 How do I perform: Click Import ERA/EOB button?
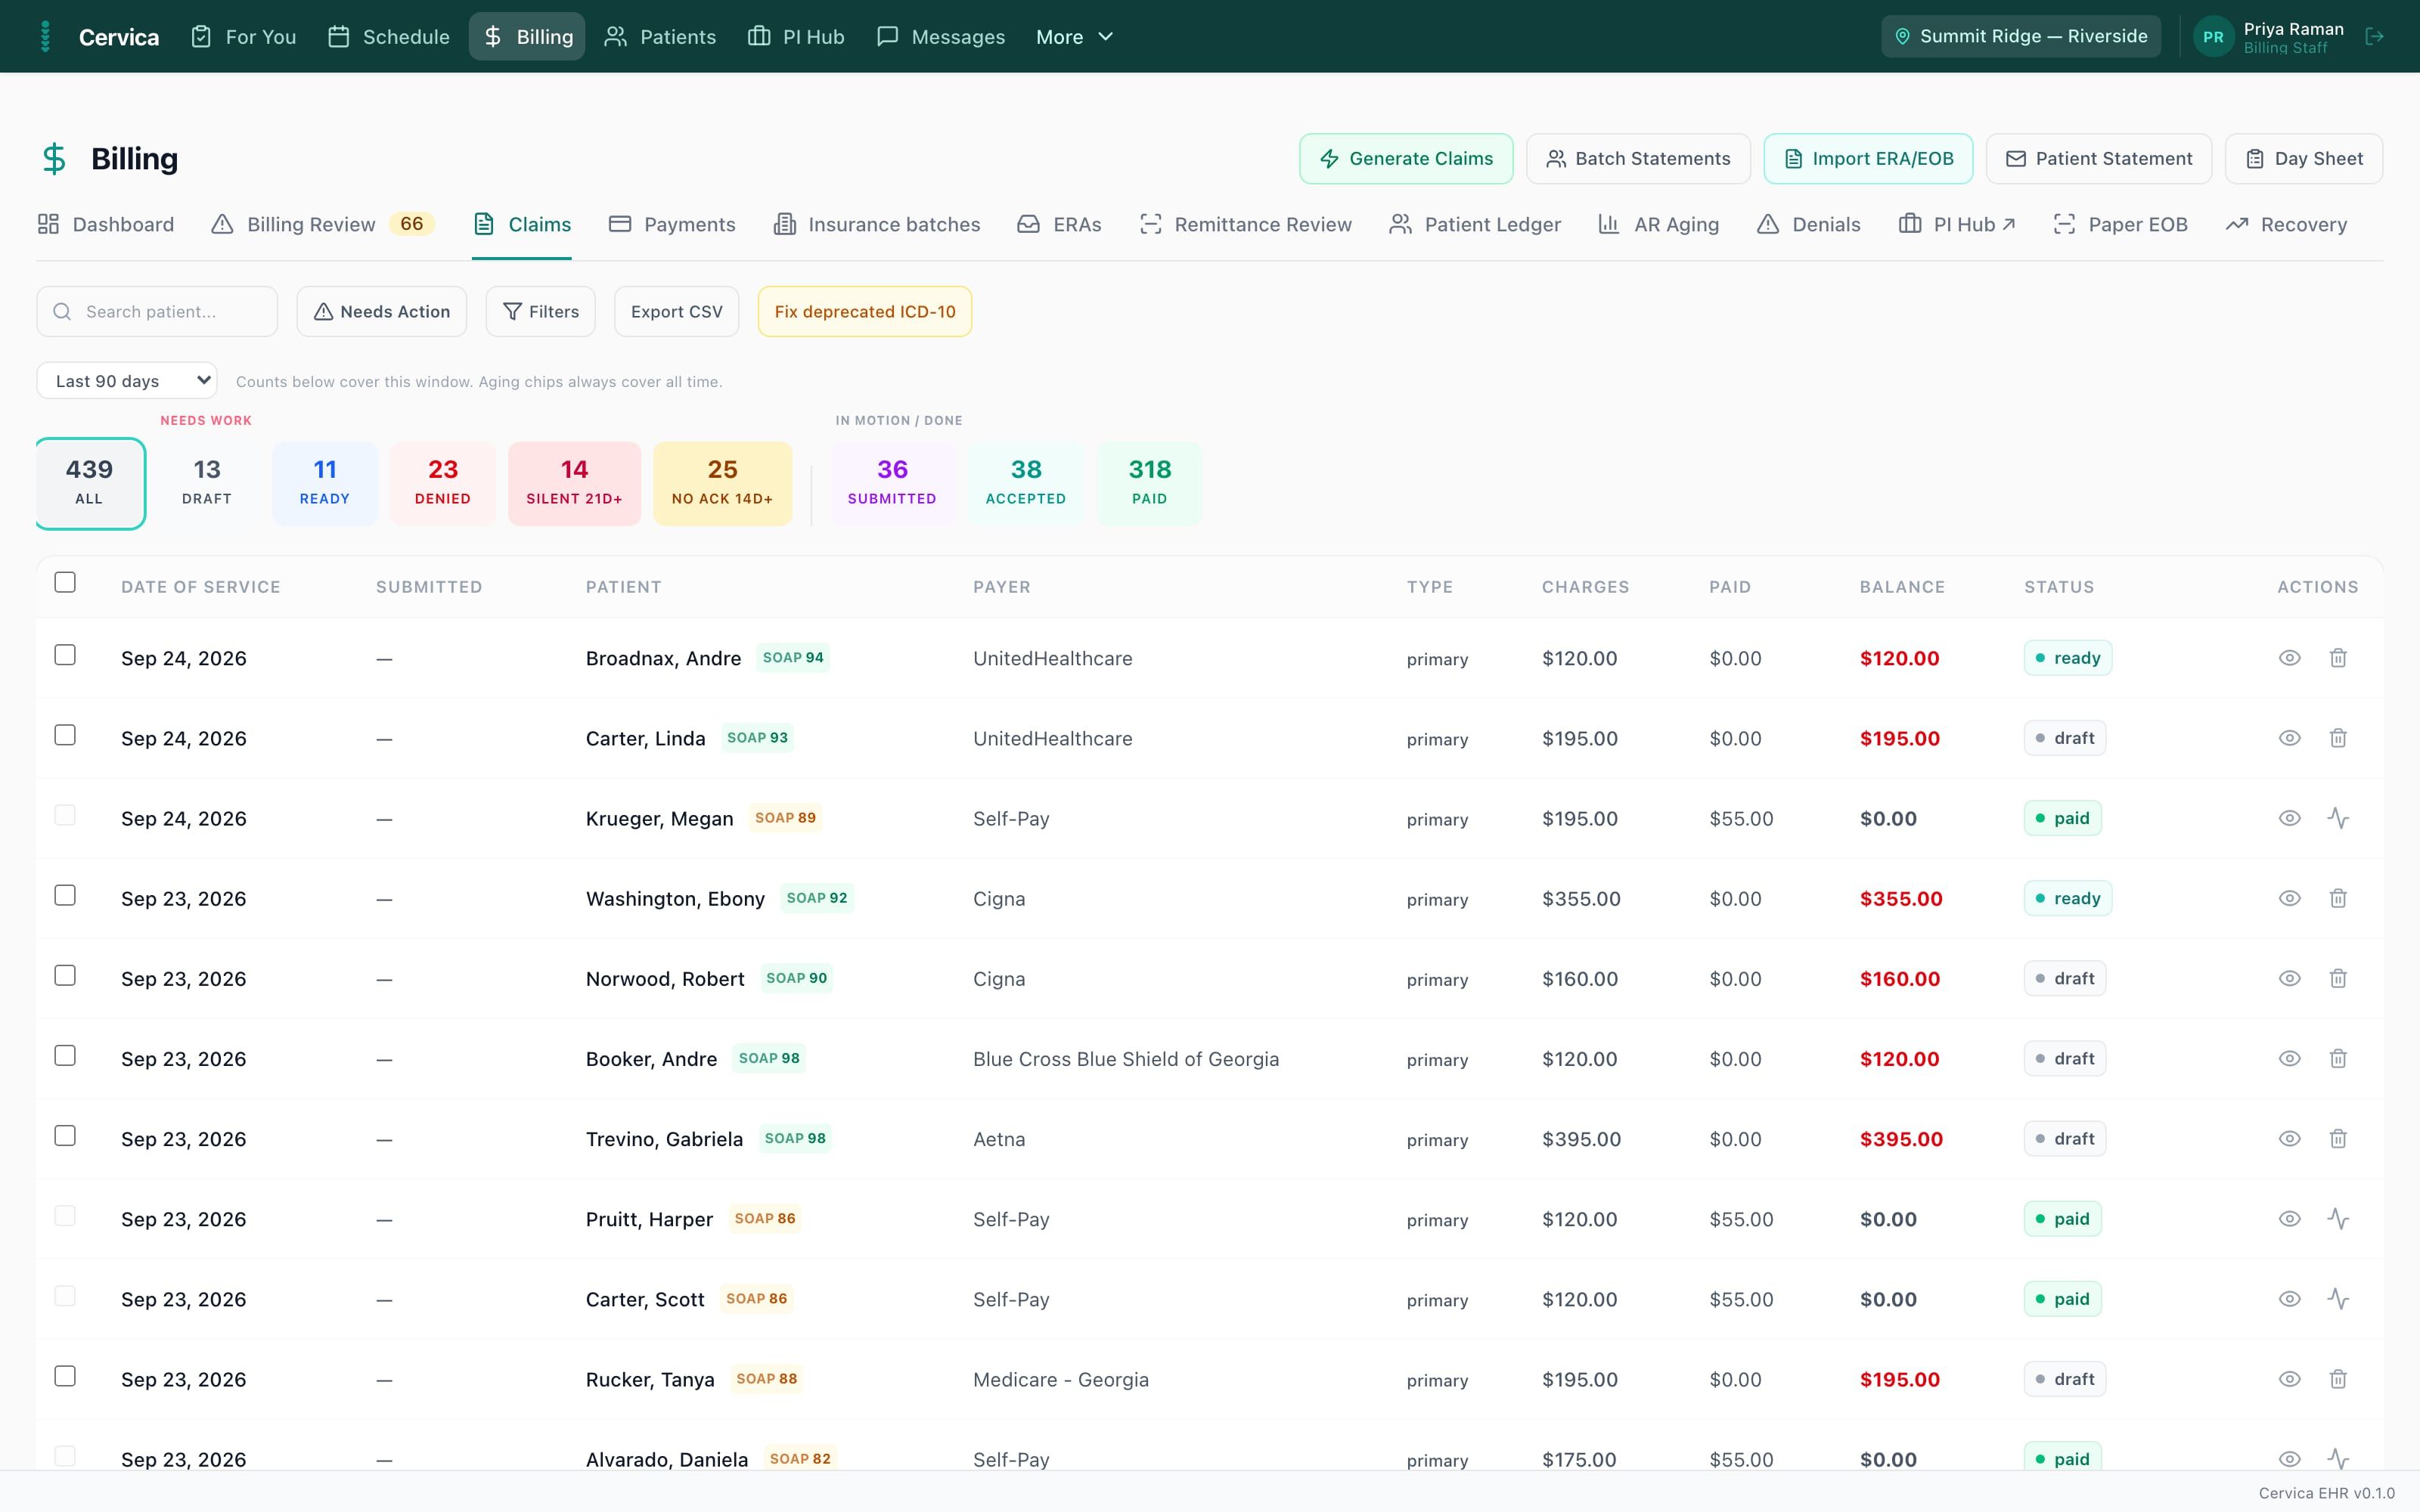tap(1868, 159)
